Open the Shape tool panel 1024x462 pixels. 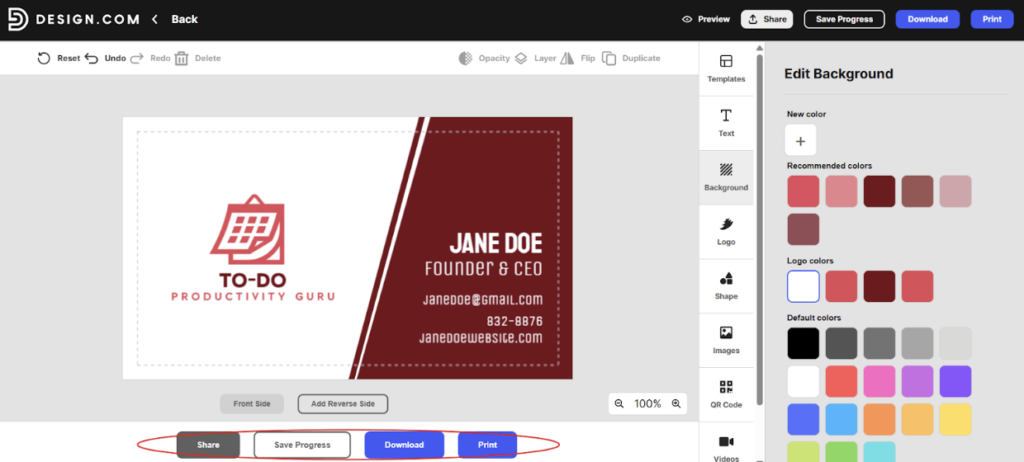click(x=726, y=285)
